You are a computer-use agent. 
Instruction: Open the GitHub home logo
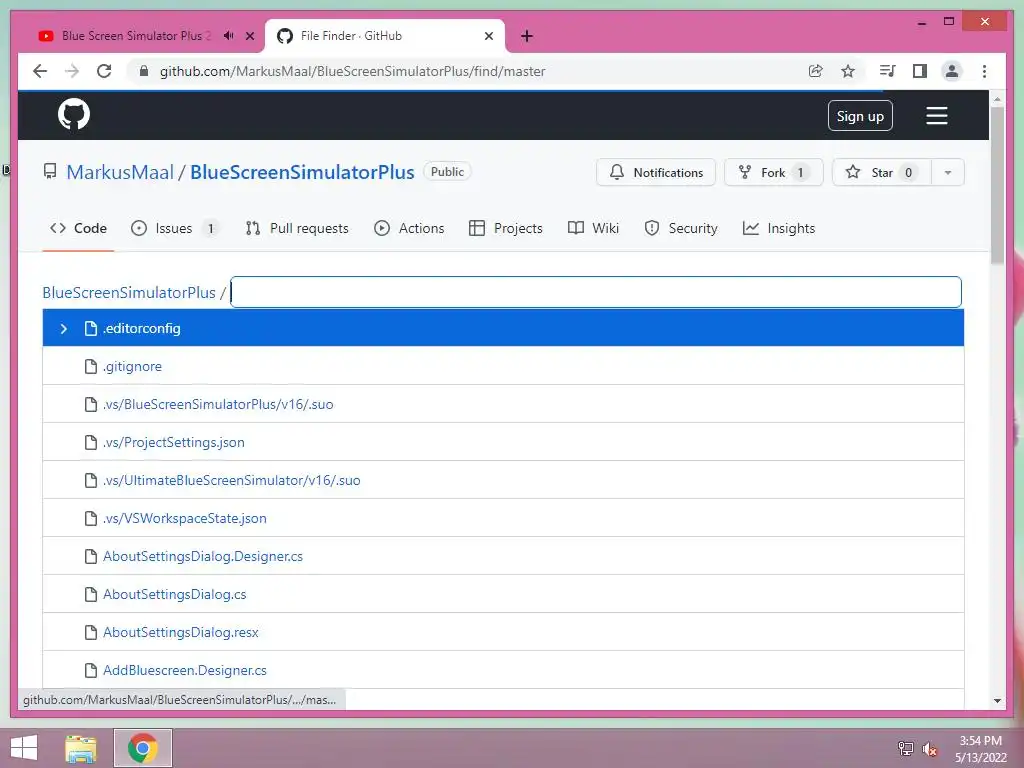coord(74,115)
